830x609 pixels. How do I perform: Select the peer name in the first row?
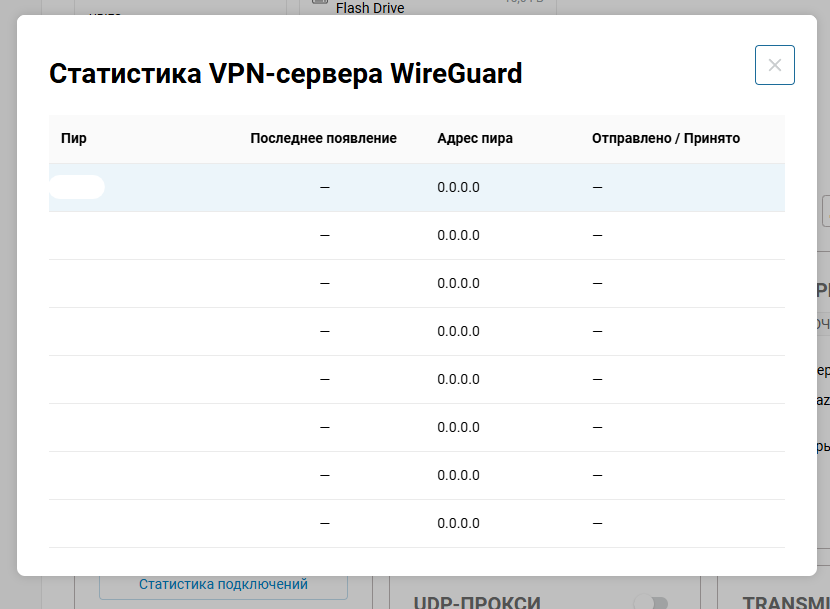point(77,187)
